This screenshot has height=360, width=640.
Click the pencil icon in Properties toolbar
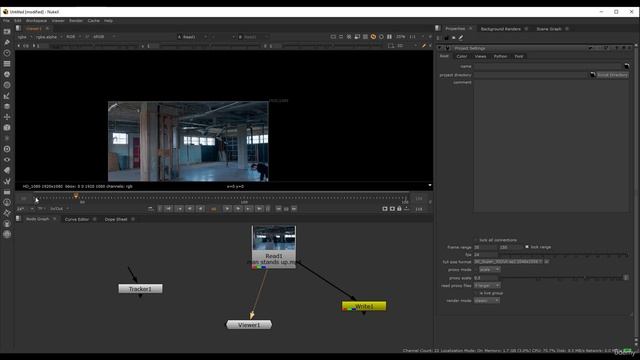pos(461,38)
